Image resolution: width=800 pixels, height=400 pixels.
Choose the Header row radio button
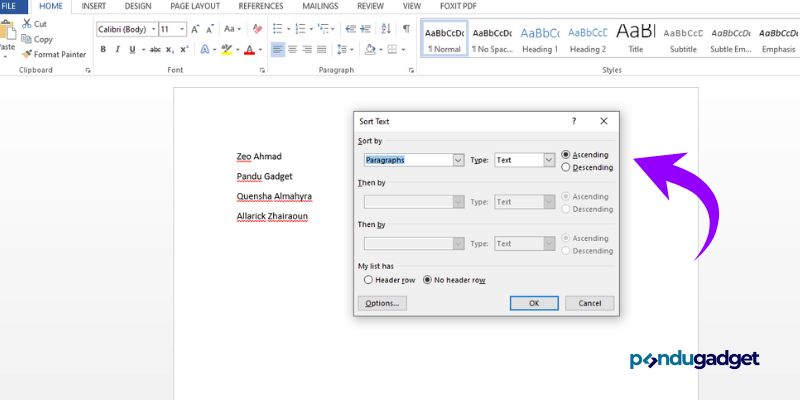click(x=369, y=280)
